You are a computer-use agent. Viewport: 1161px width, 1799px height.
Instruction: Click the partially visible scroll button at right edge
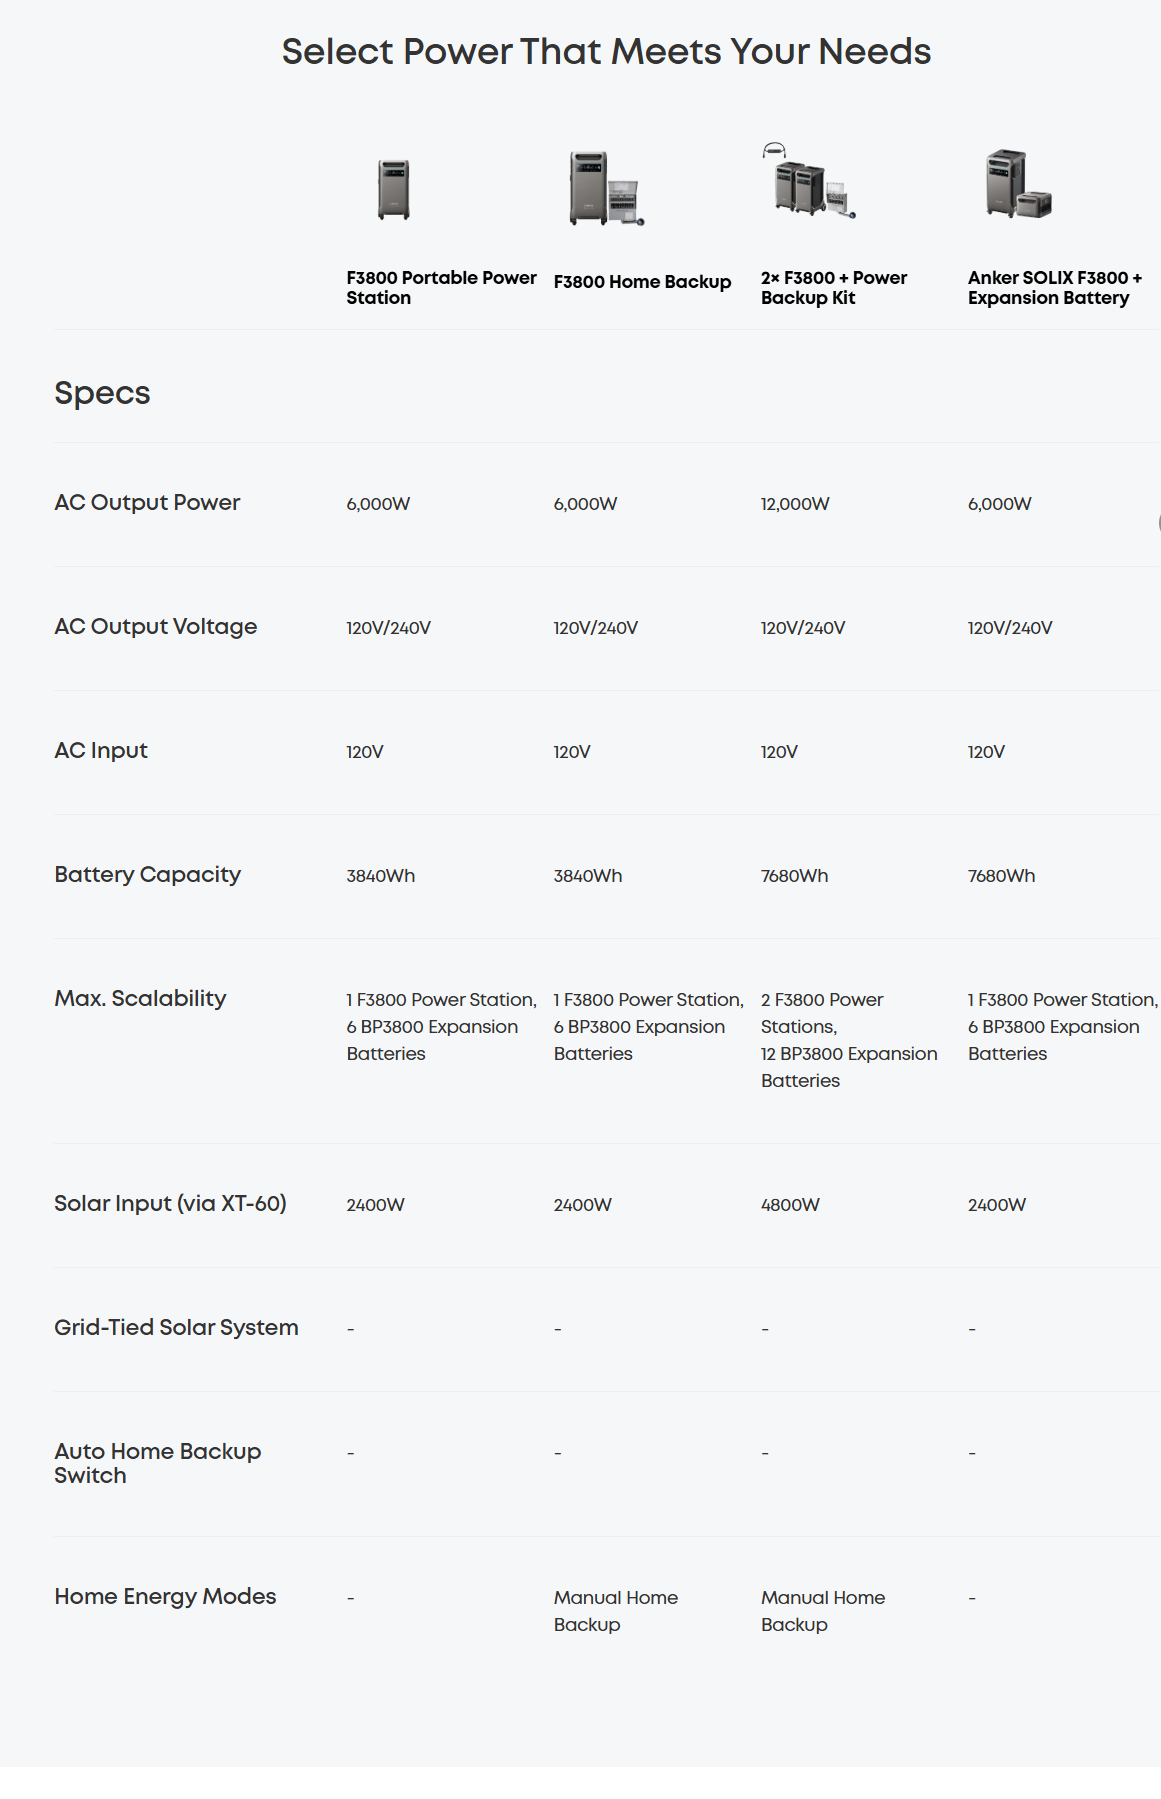(x=1157, y=522)
